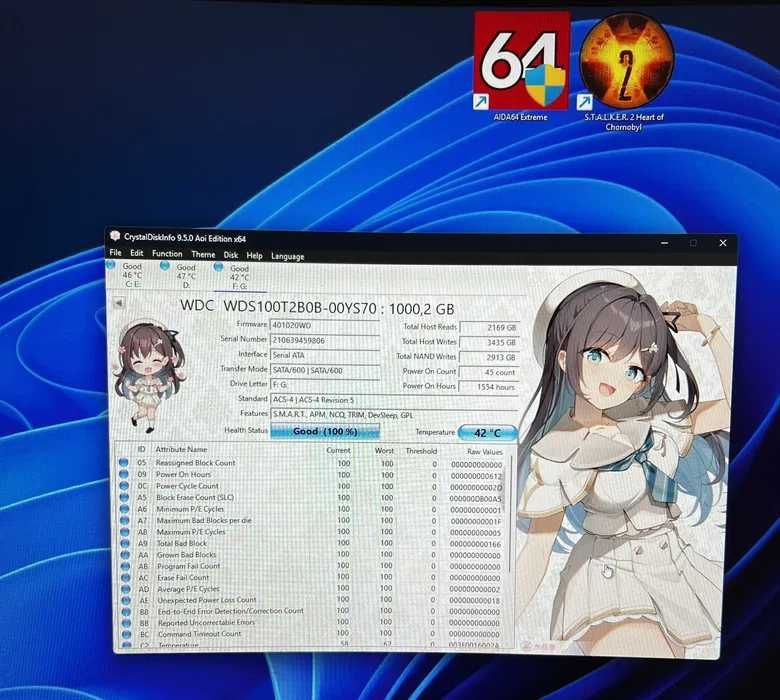Screen dimensions: 780x700
Task: Click the Features field listing S.M.A.R.T., APM
Action: click(x=394, y=414)
